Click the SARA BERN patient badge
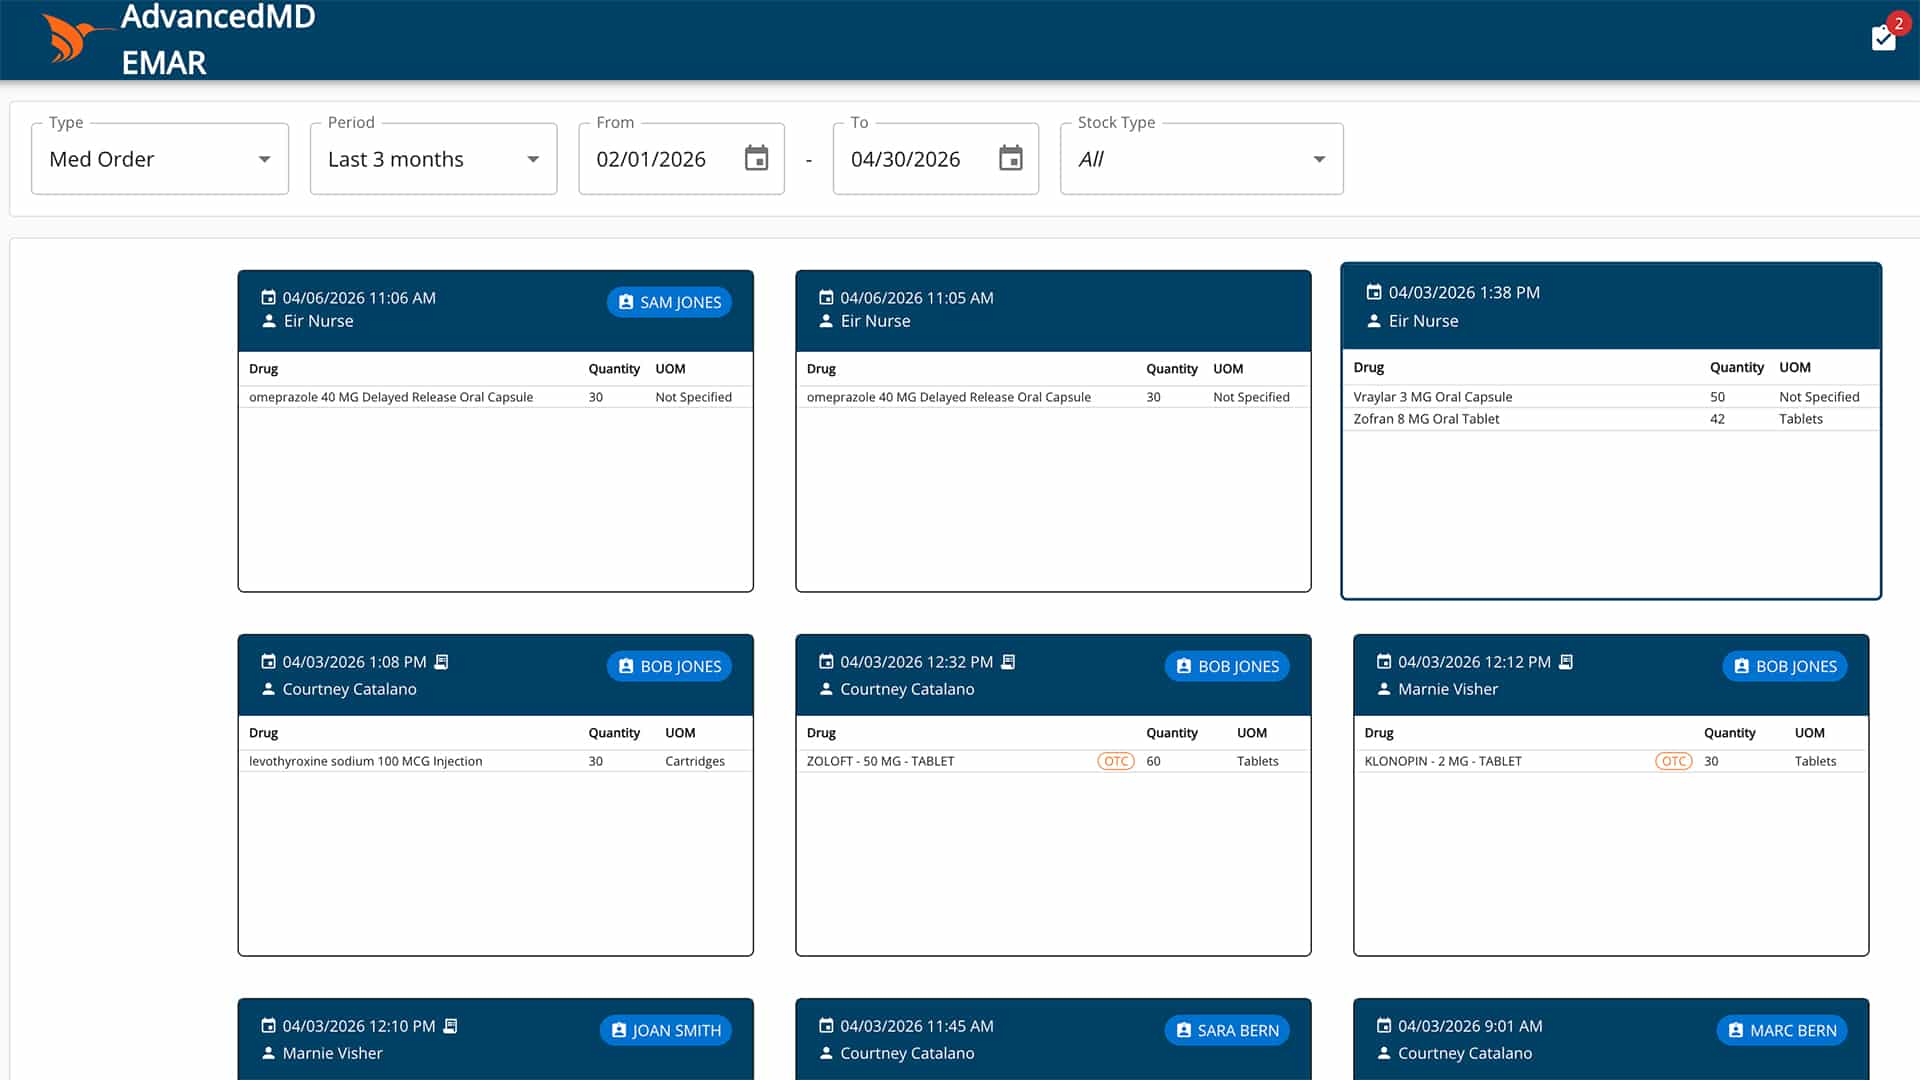The height and width of the screenshot is (1080, 1920). point(1227,1030)
